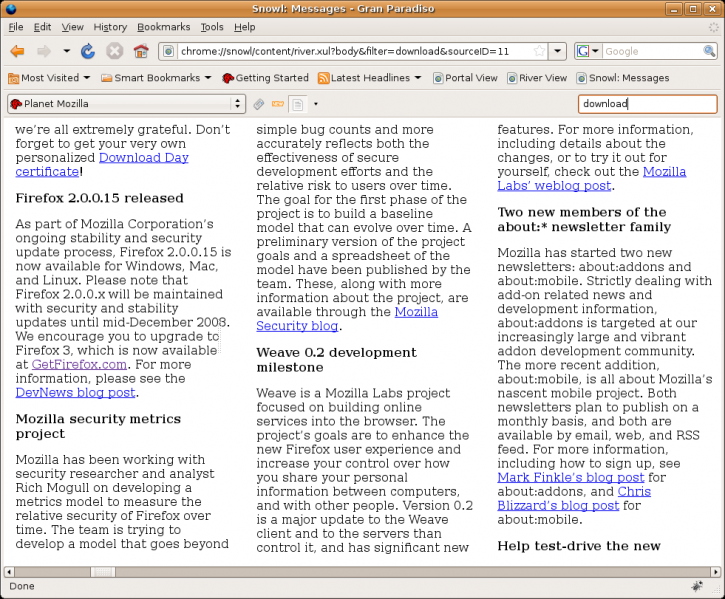The width and height of the screenshot is (725, 599).
Task: Expand the Smart Bookmarks folder
Action: tap(156, 78)
